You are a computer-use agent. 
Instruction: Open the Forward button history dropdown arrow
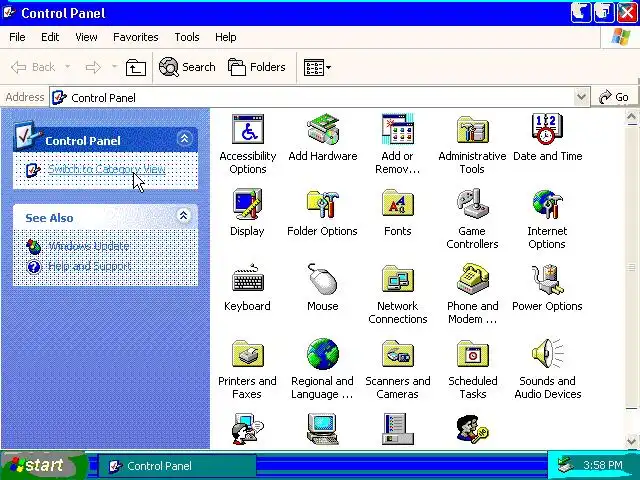click(x=114, y=67)
